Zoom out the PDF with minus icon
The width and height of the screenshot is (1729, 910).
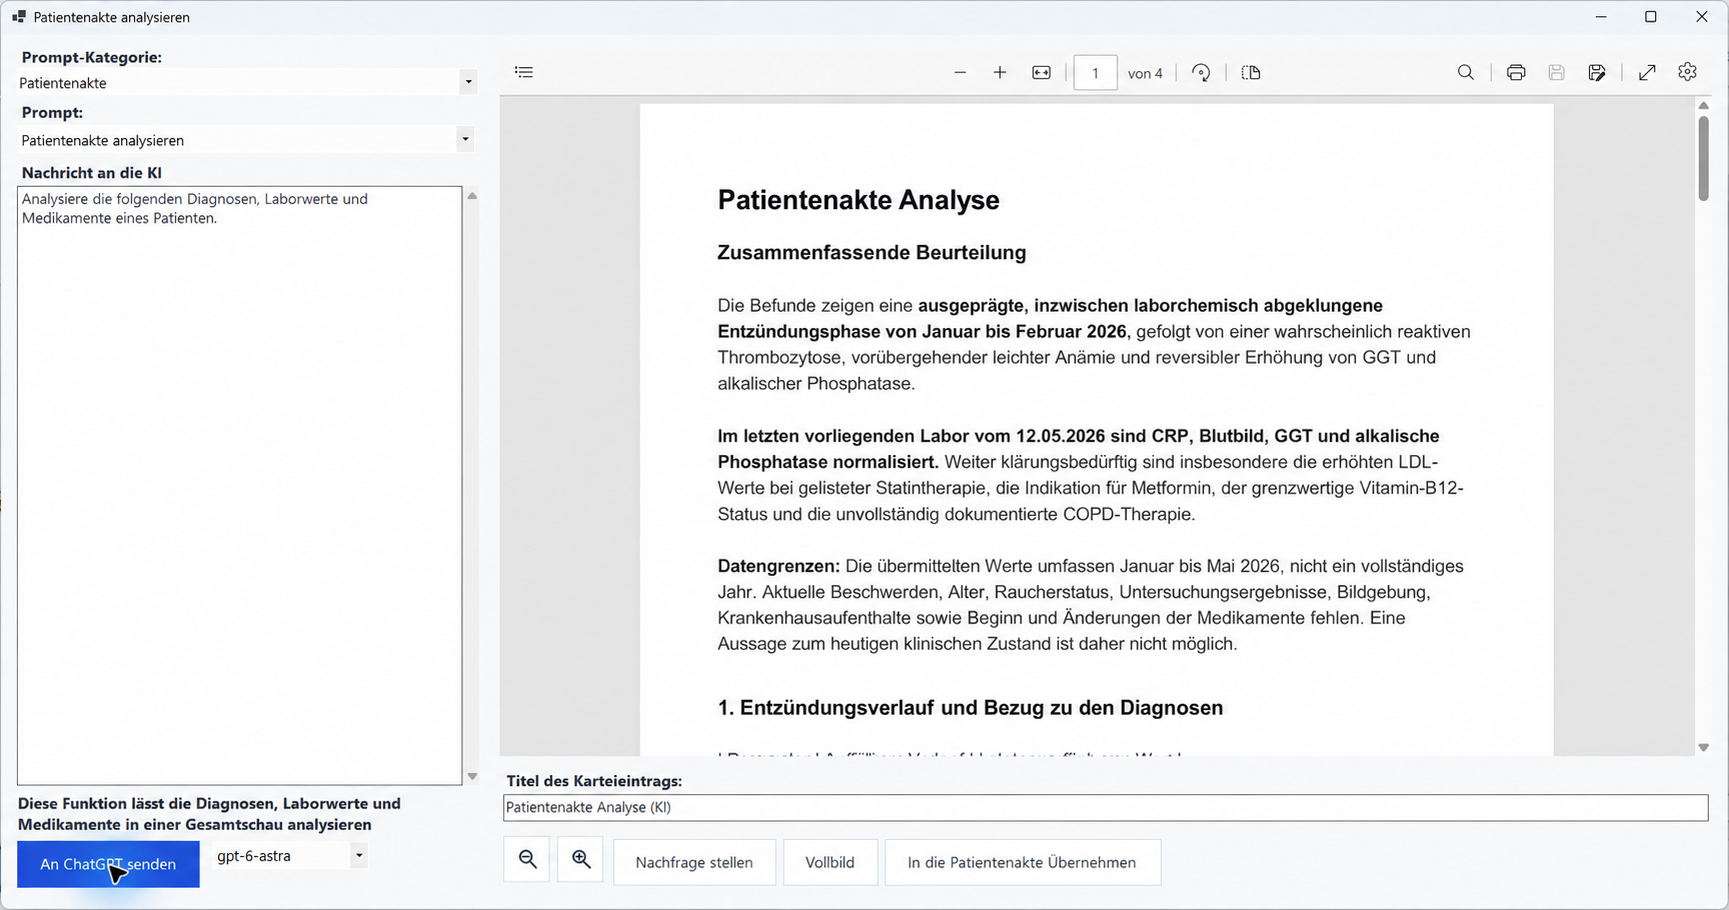pyautogui.click(x=960, y=72)
